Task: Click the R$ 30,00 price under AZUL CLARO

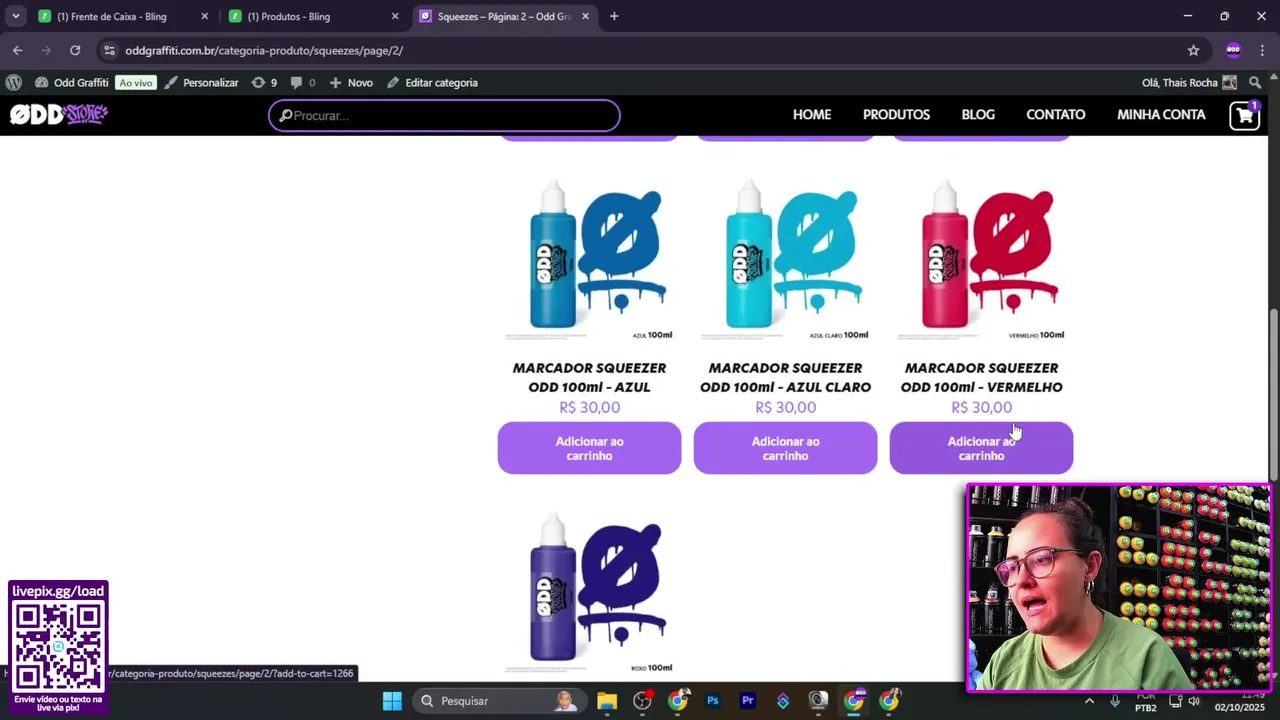Action: 785,407
